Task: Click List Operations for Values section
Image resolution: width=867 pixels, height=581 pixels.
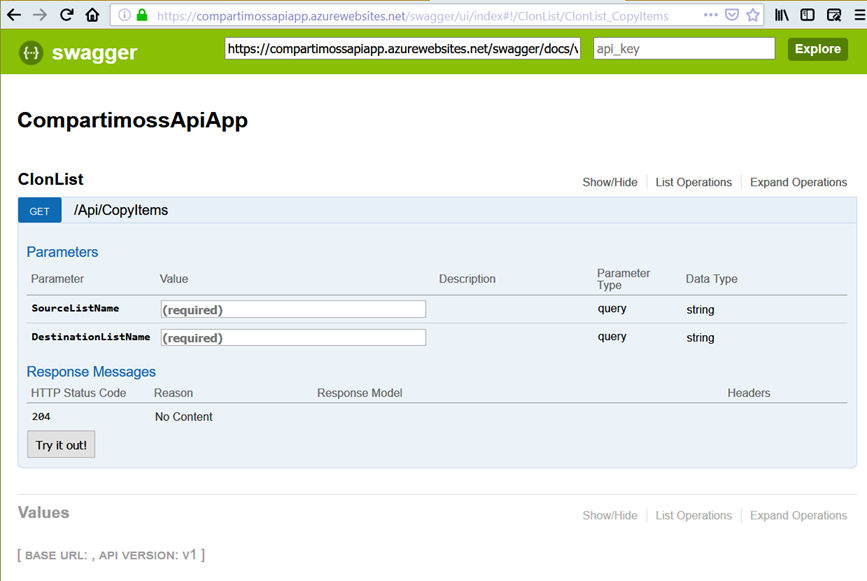Action: [693, 515]
